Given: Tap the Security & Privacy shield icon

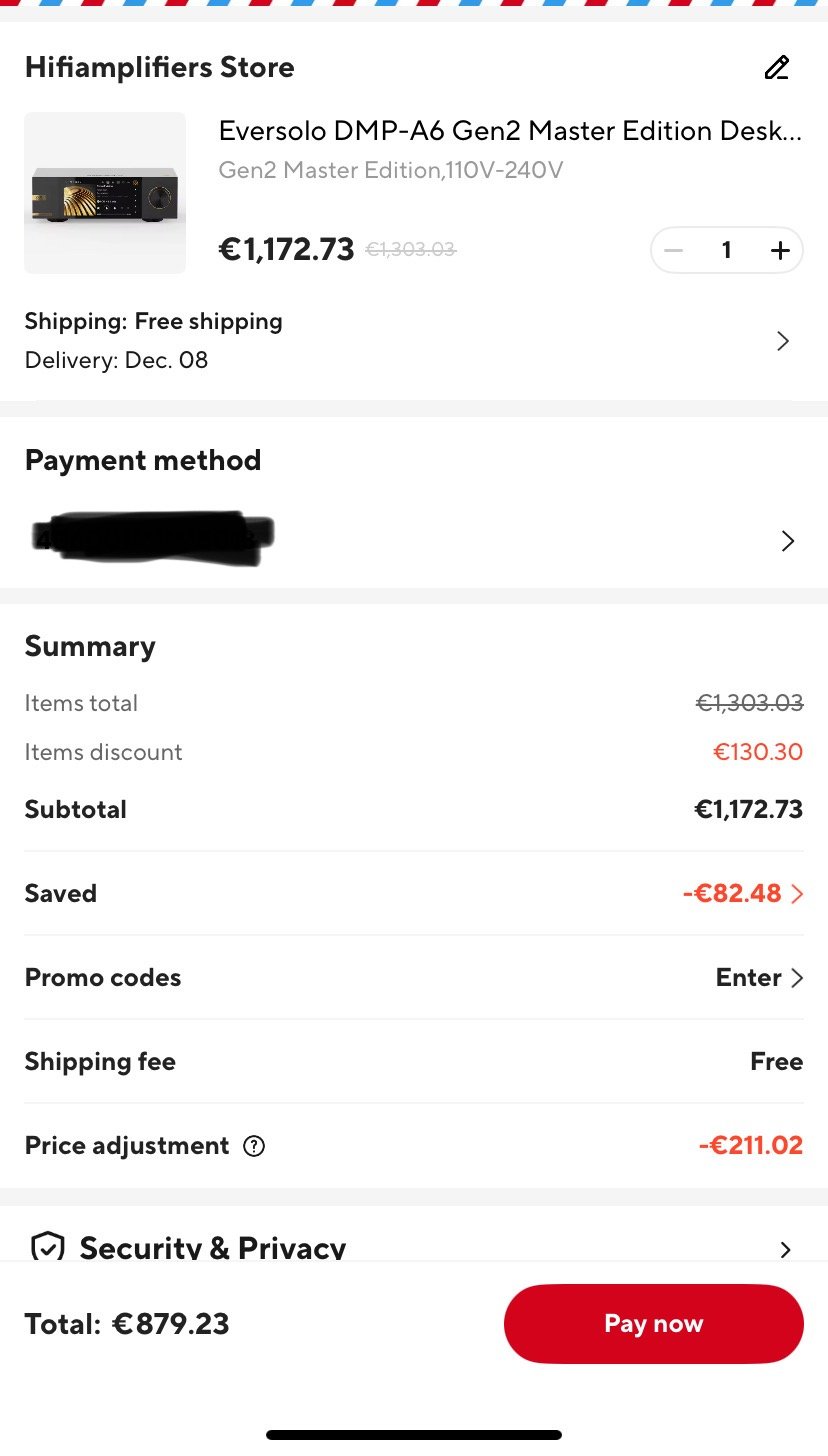Looking at the screenshot, I should pos(48,1247).
